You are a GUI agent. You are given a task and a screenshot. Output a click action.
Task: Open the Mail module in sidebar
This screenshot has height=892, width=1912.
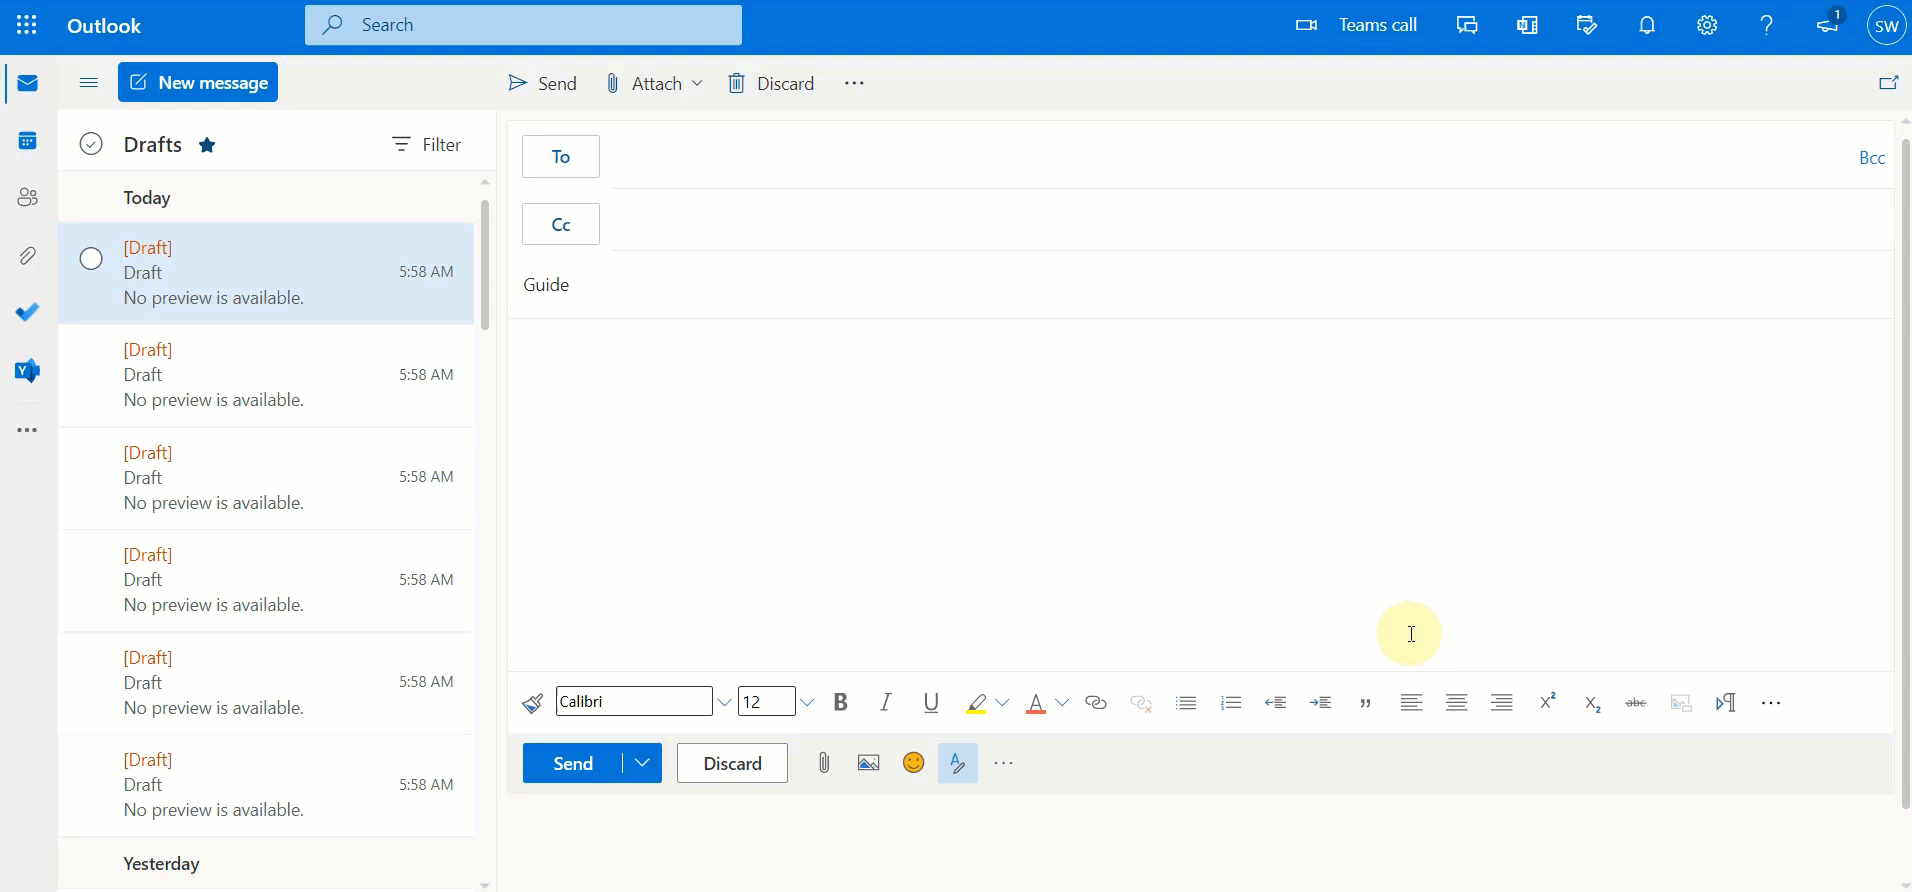(28, 83)
